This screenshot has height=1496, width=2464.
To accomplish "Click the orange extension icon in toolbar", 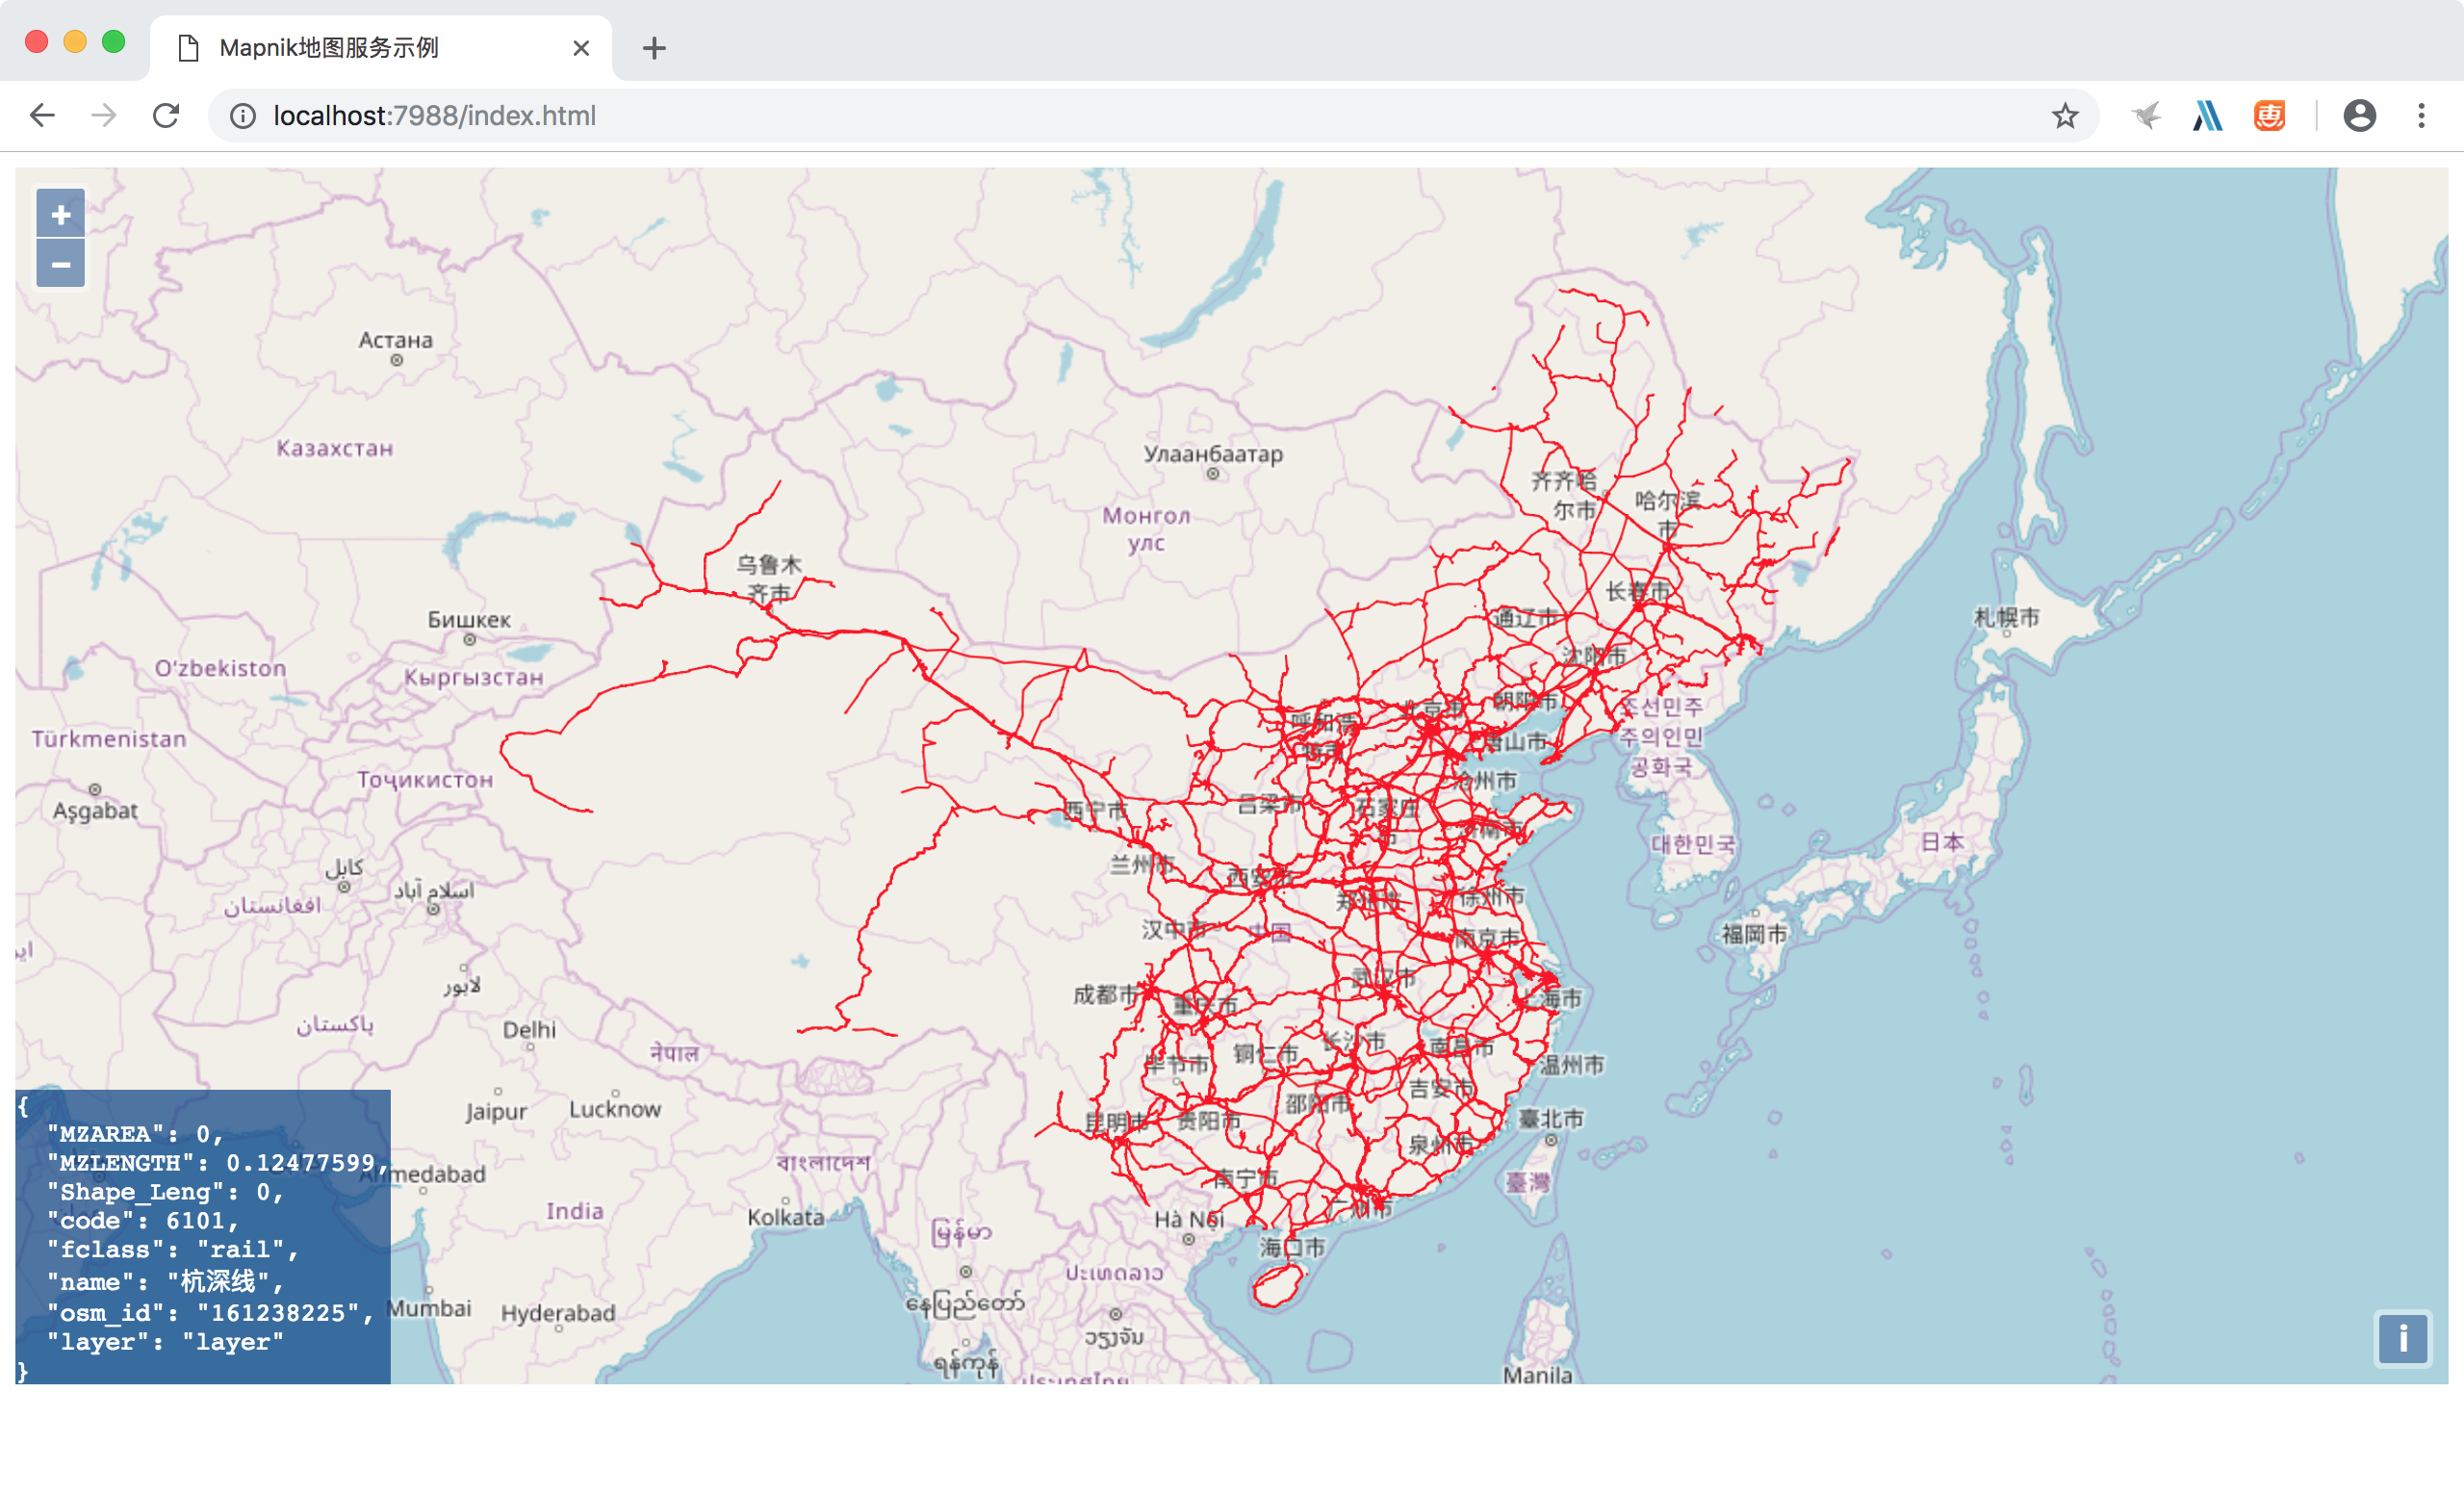I will click(x=2269, y=116).
